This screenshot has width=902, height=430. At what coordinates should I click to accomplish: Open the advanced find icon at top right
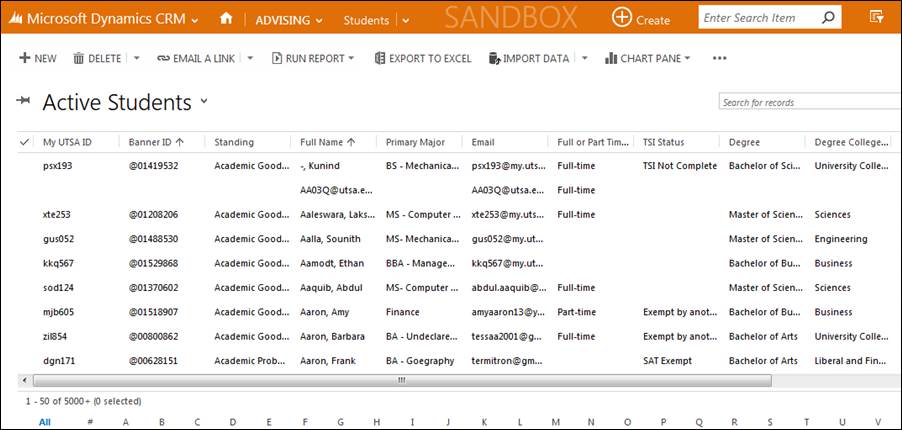(x=876, y=18)
